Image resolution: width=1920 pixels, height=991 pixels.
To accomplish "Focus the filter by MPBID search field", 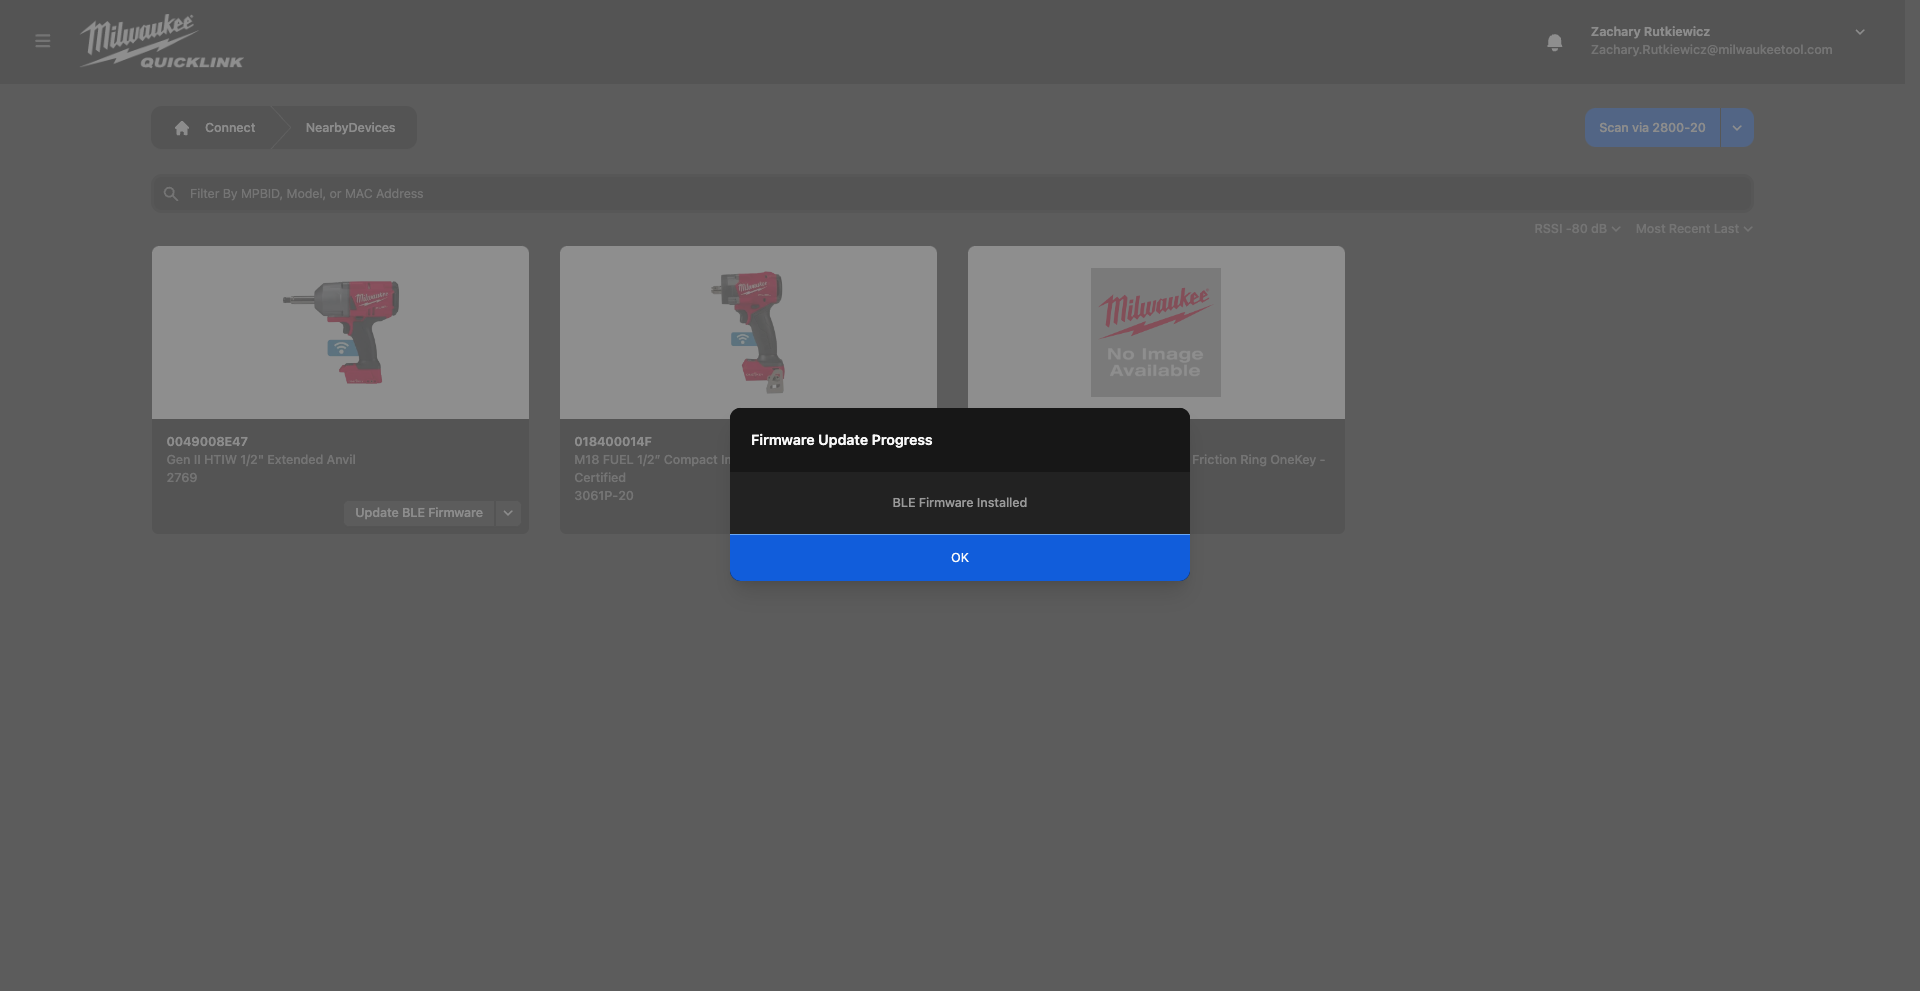I will 952,194.
